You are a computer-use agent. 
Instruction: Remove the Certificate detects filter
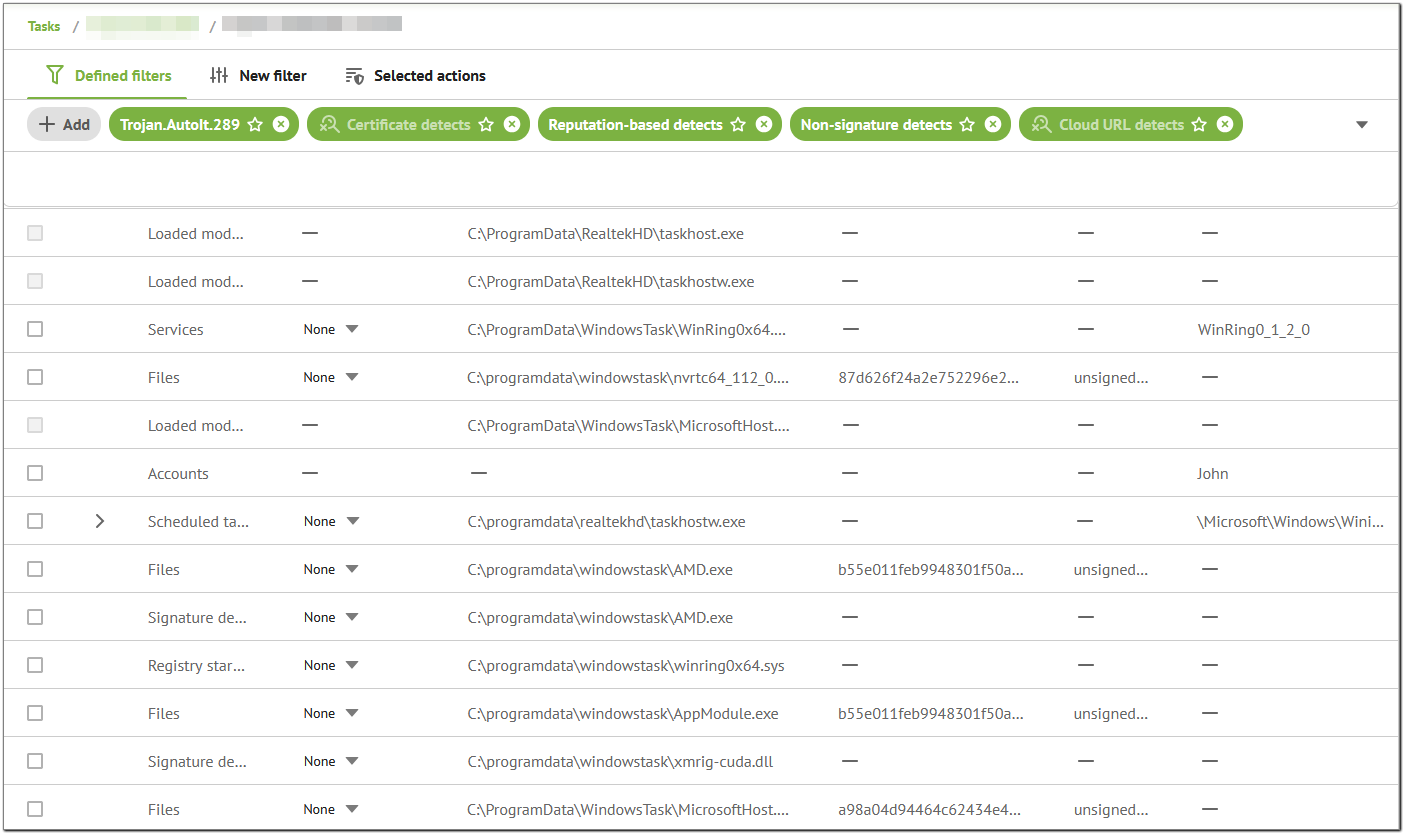(512, 125)
